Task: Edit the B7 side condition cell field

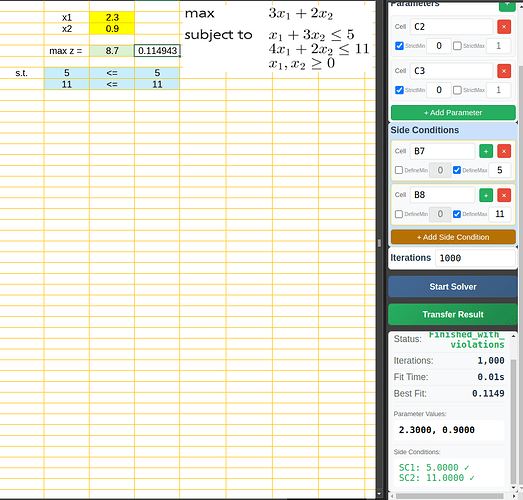Action: 442,151
